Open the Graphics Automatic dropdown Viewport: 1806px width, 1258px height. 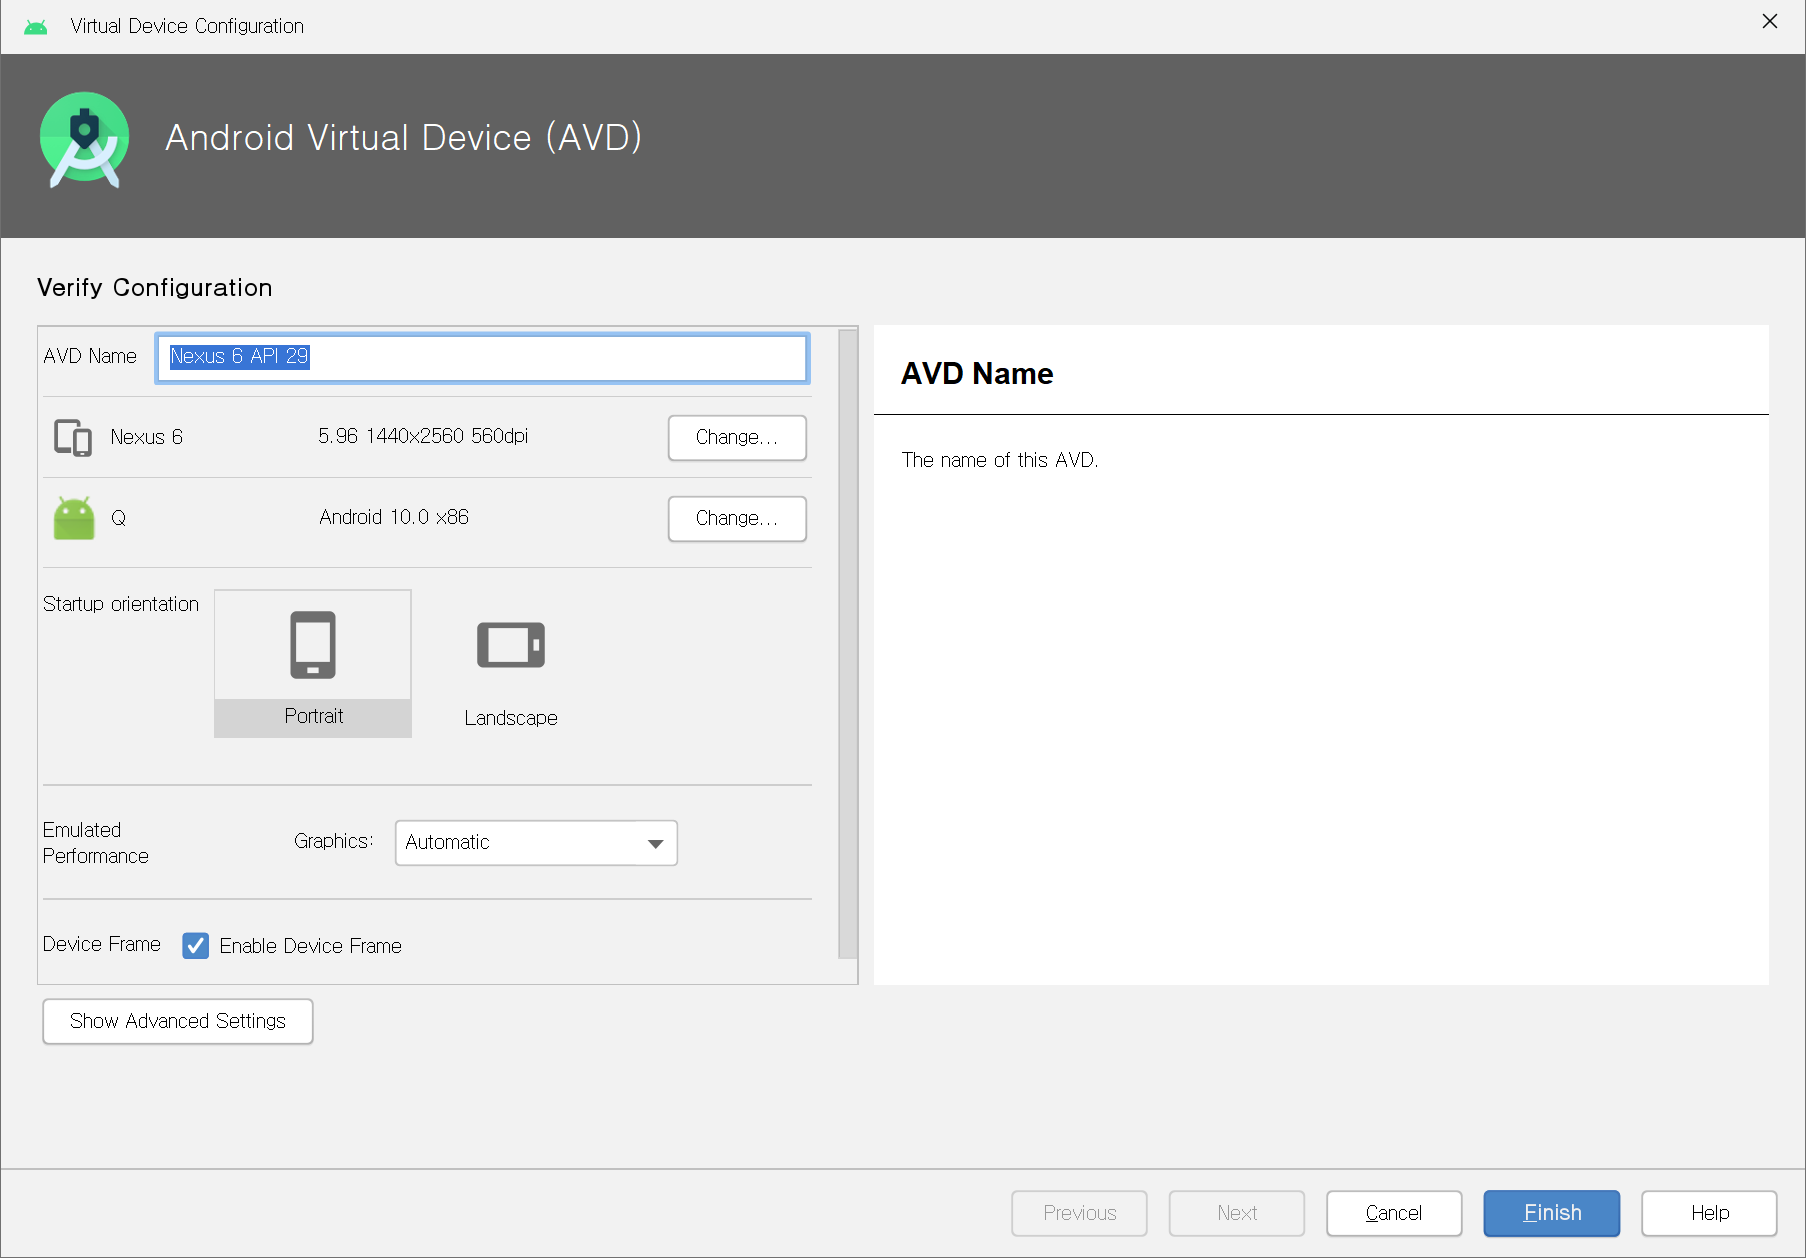(536, 843)
